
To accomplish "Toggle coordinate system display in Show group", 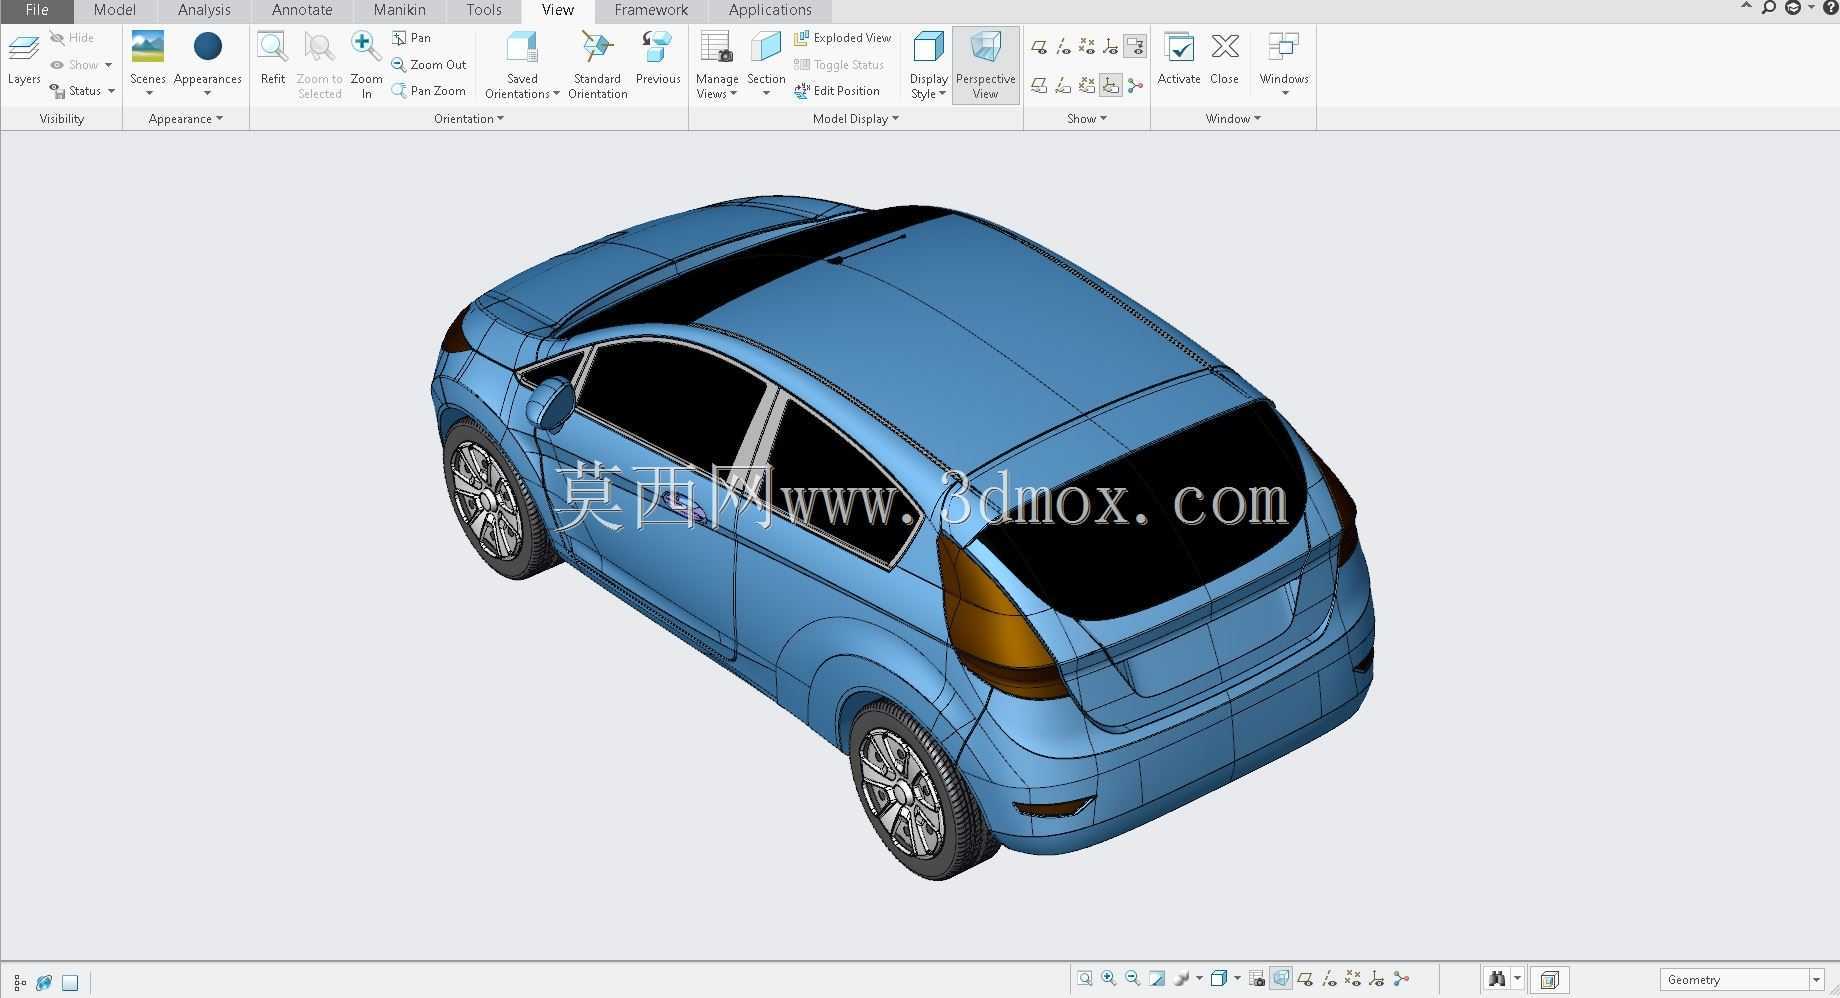I will click(1111, 46).
